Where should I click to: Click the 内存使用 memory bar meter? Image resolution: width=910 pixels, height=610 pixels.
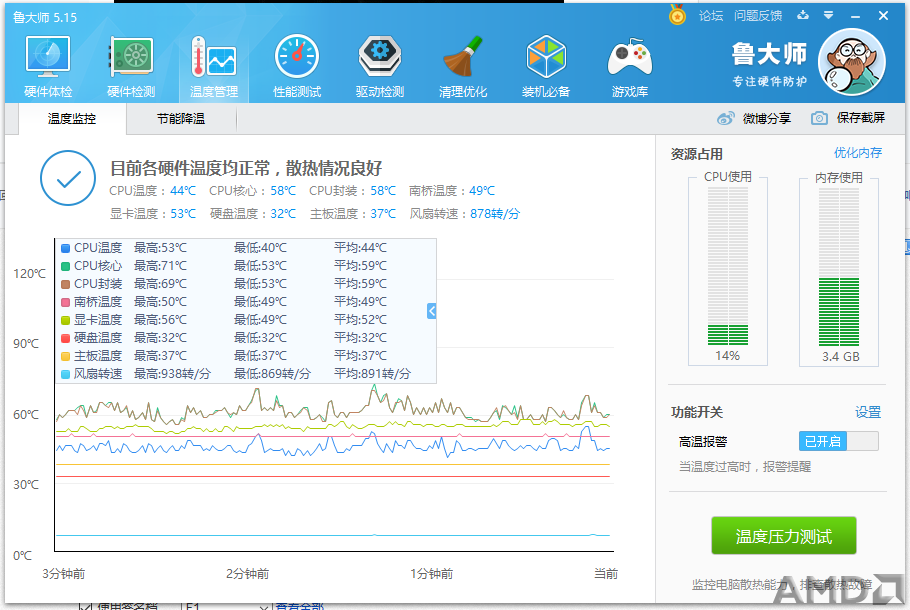click(839, 266)
